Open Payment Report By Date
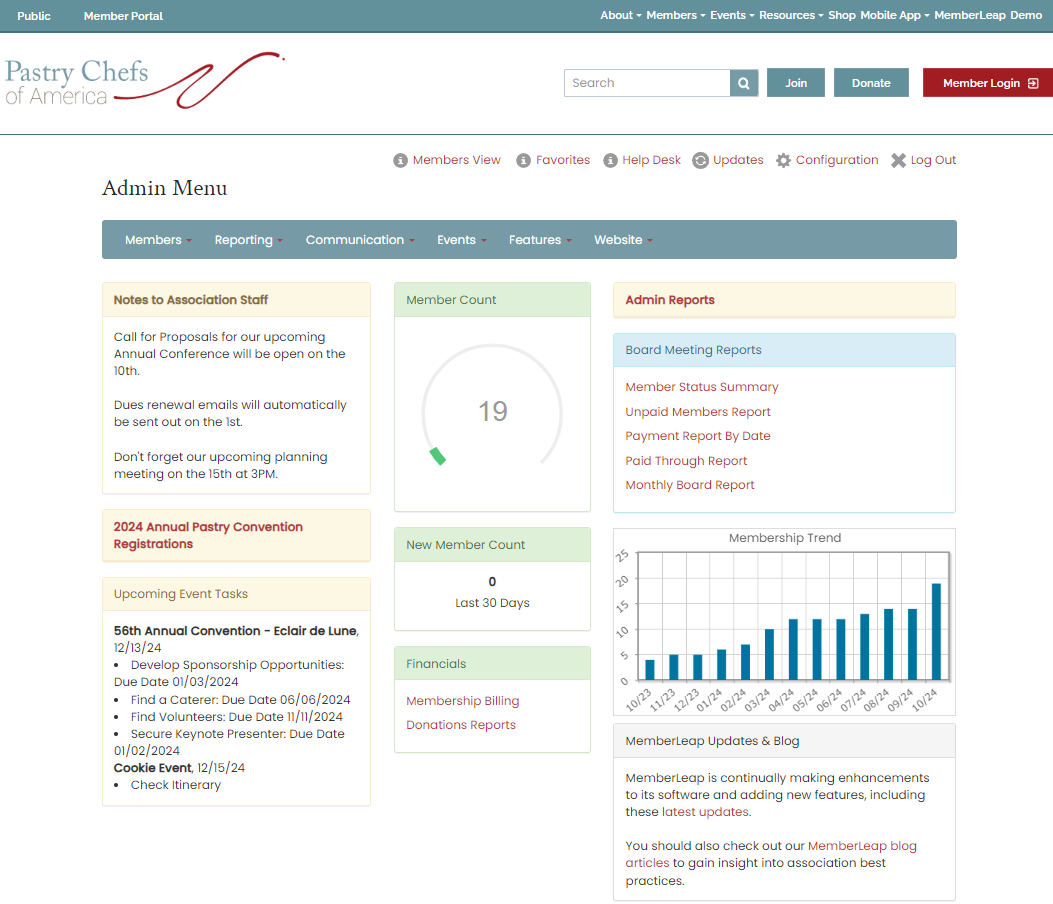The image size is (1053, 904). pos(698,436)
